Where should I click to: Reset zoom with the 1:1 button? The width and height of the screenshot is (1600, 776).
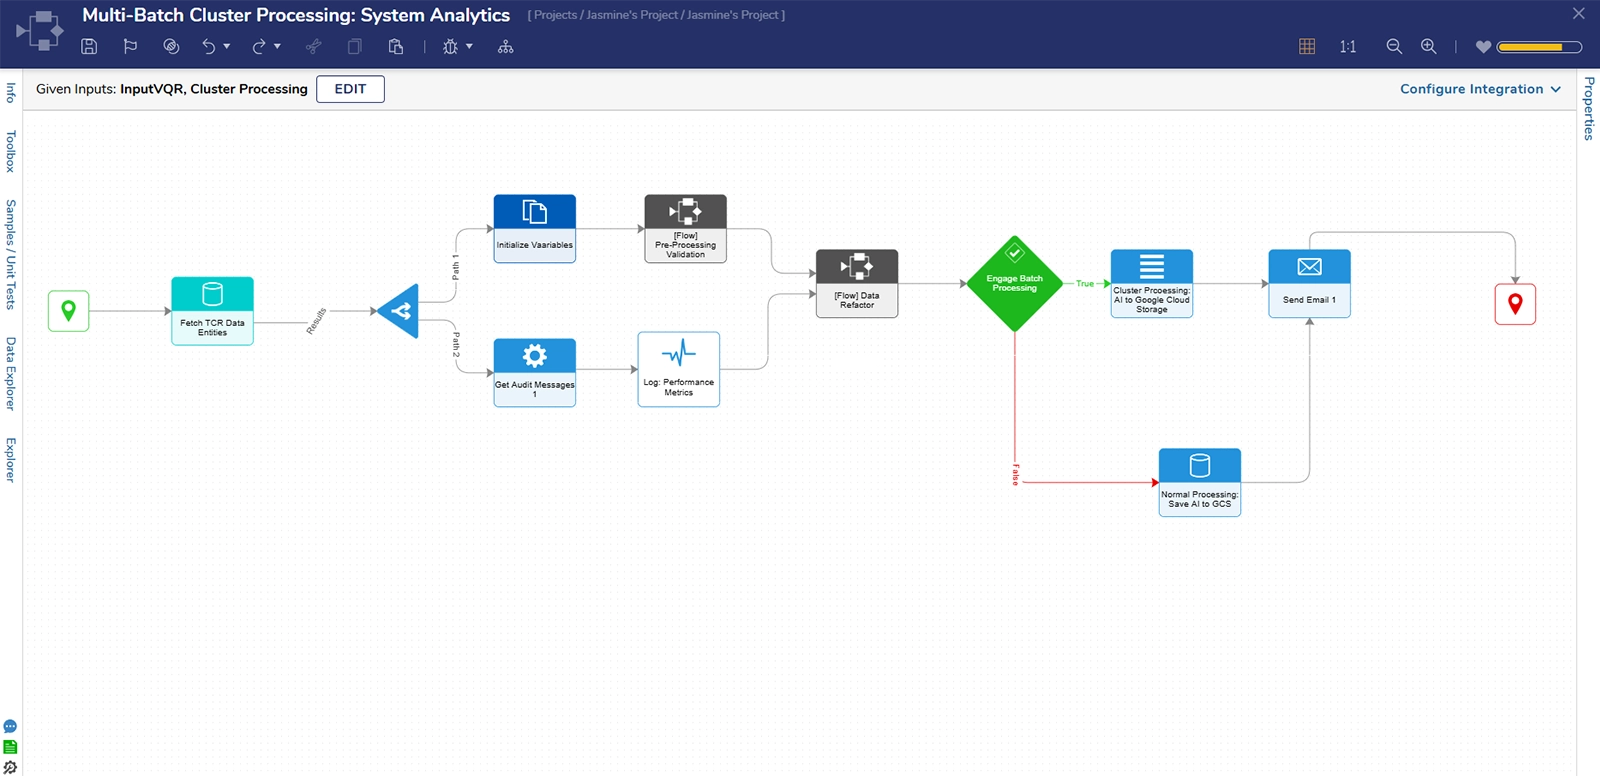[1348, 46]
